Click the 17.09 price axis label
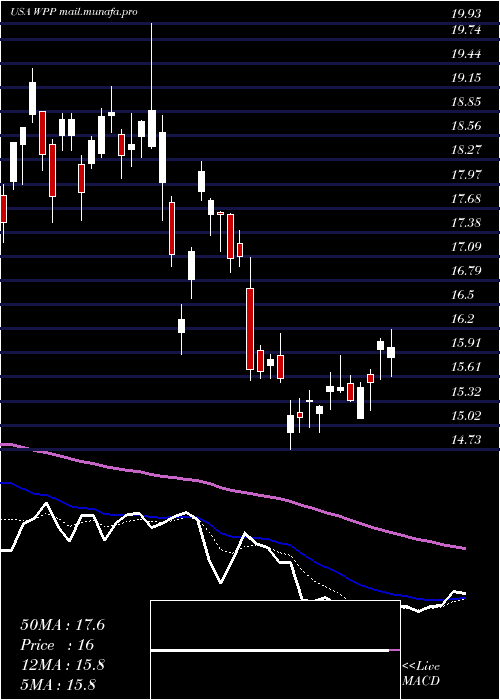The width and height of the screenshot is (500, 700). (x=466, y=247)
